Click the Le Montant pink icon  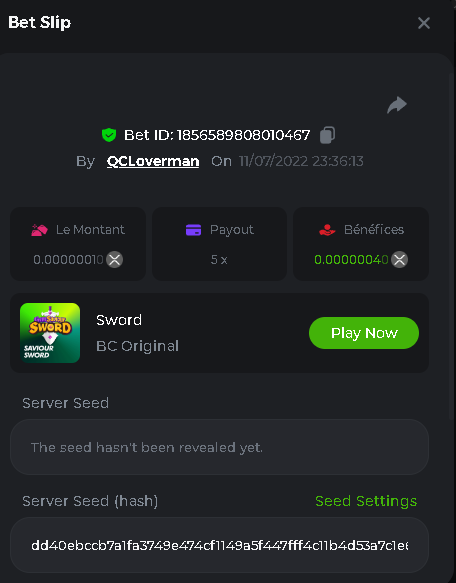pos(39,230)
